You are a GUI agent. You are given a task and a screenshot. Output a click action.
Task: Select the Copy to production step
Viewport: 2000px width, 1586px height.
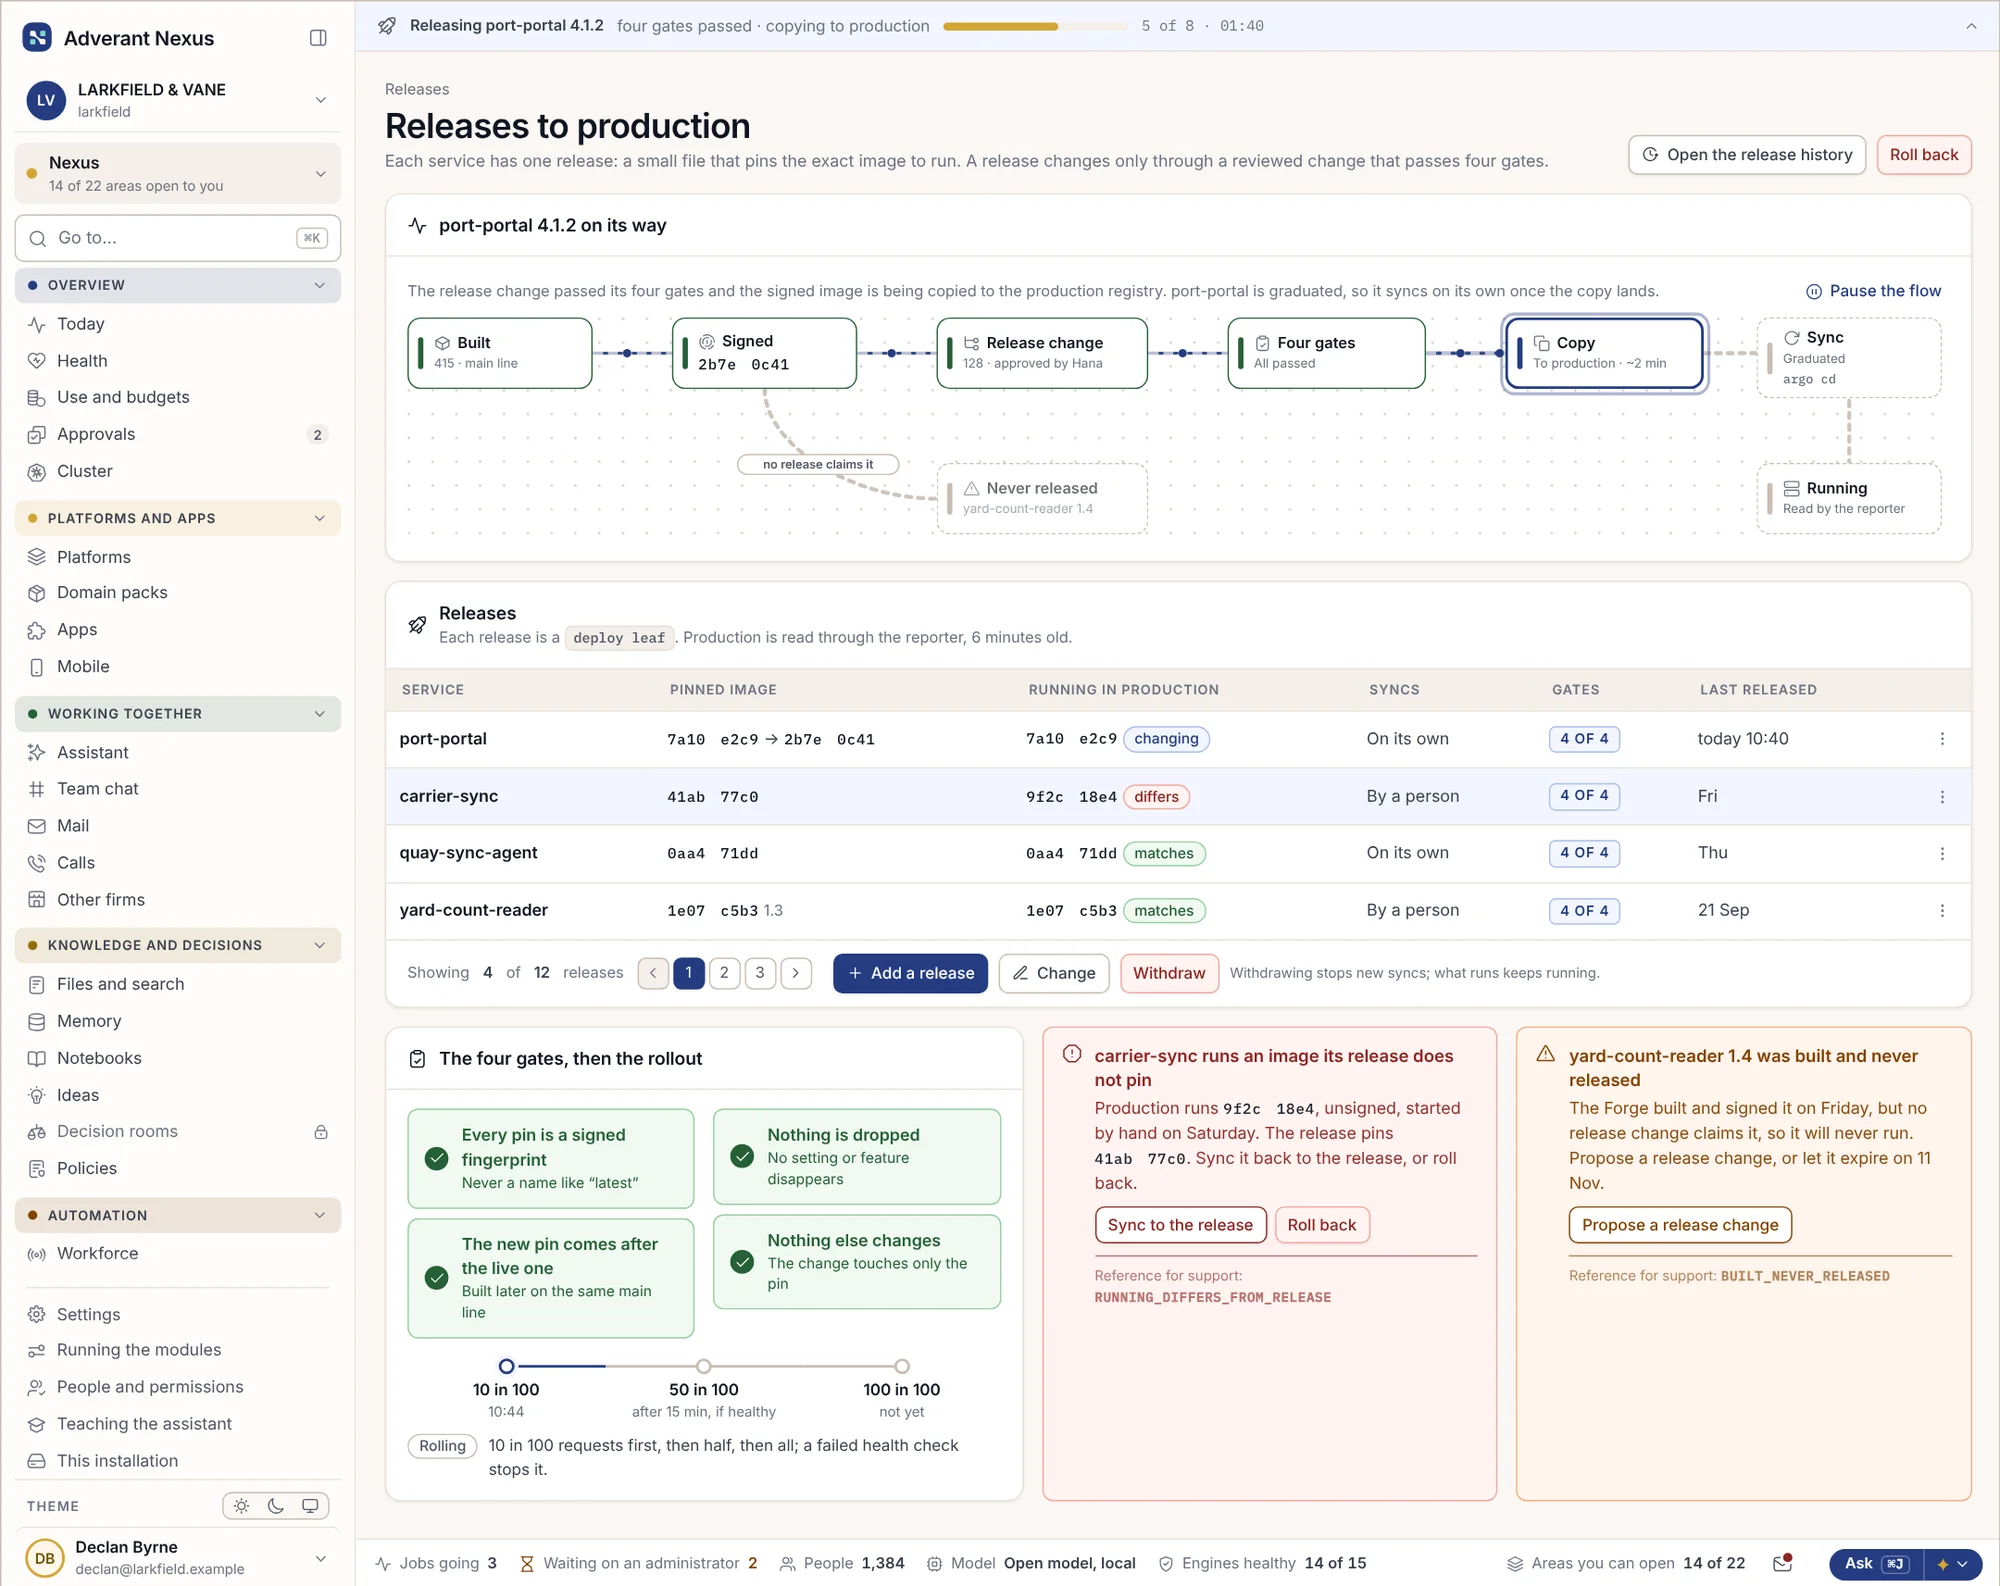(x=1605, y=353)
